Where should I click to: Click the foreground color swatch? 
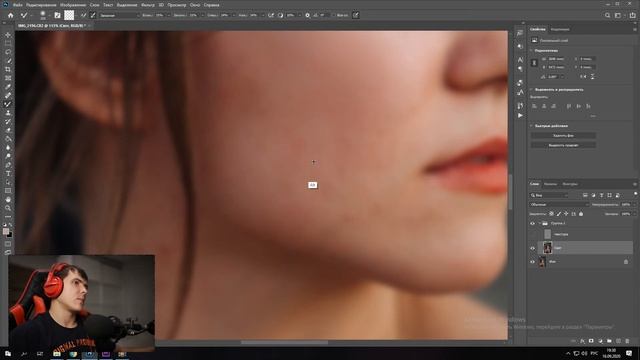click(x=6, y=231)
